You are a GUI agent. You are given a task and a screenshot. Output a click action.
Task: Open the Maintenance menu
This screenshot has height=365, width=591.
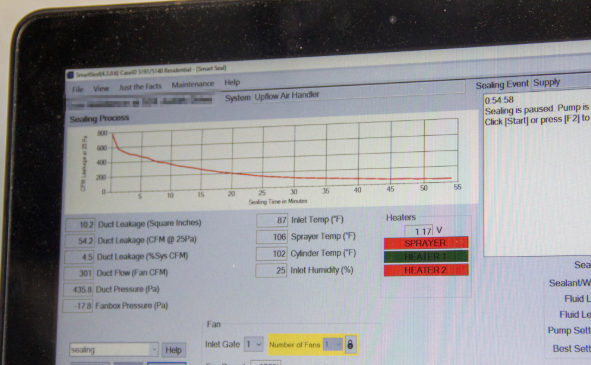click(193, 84)
